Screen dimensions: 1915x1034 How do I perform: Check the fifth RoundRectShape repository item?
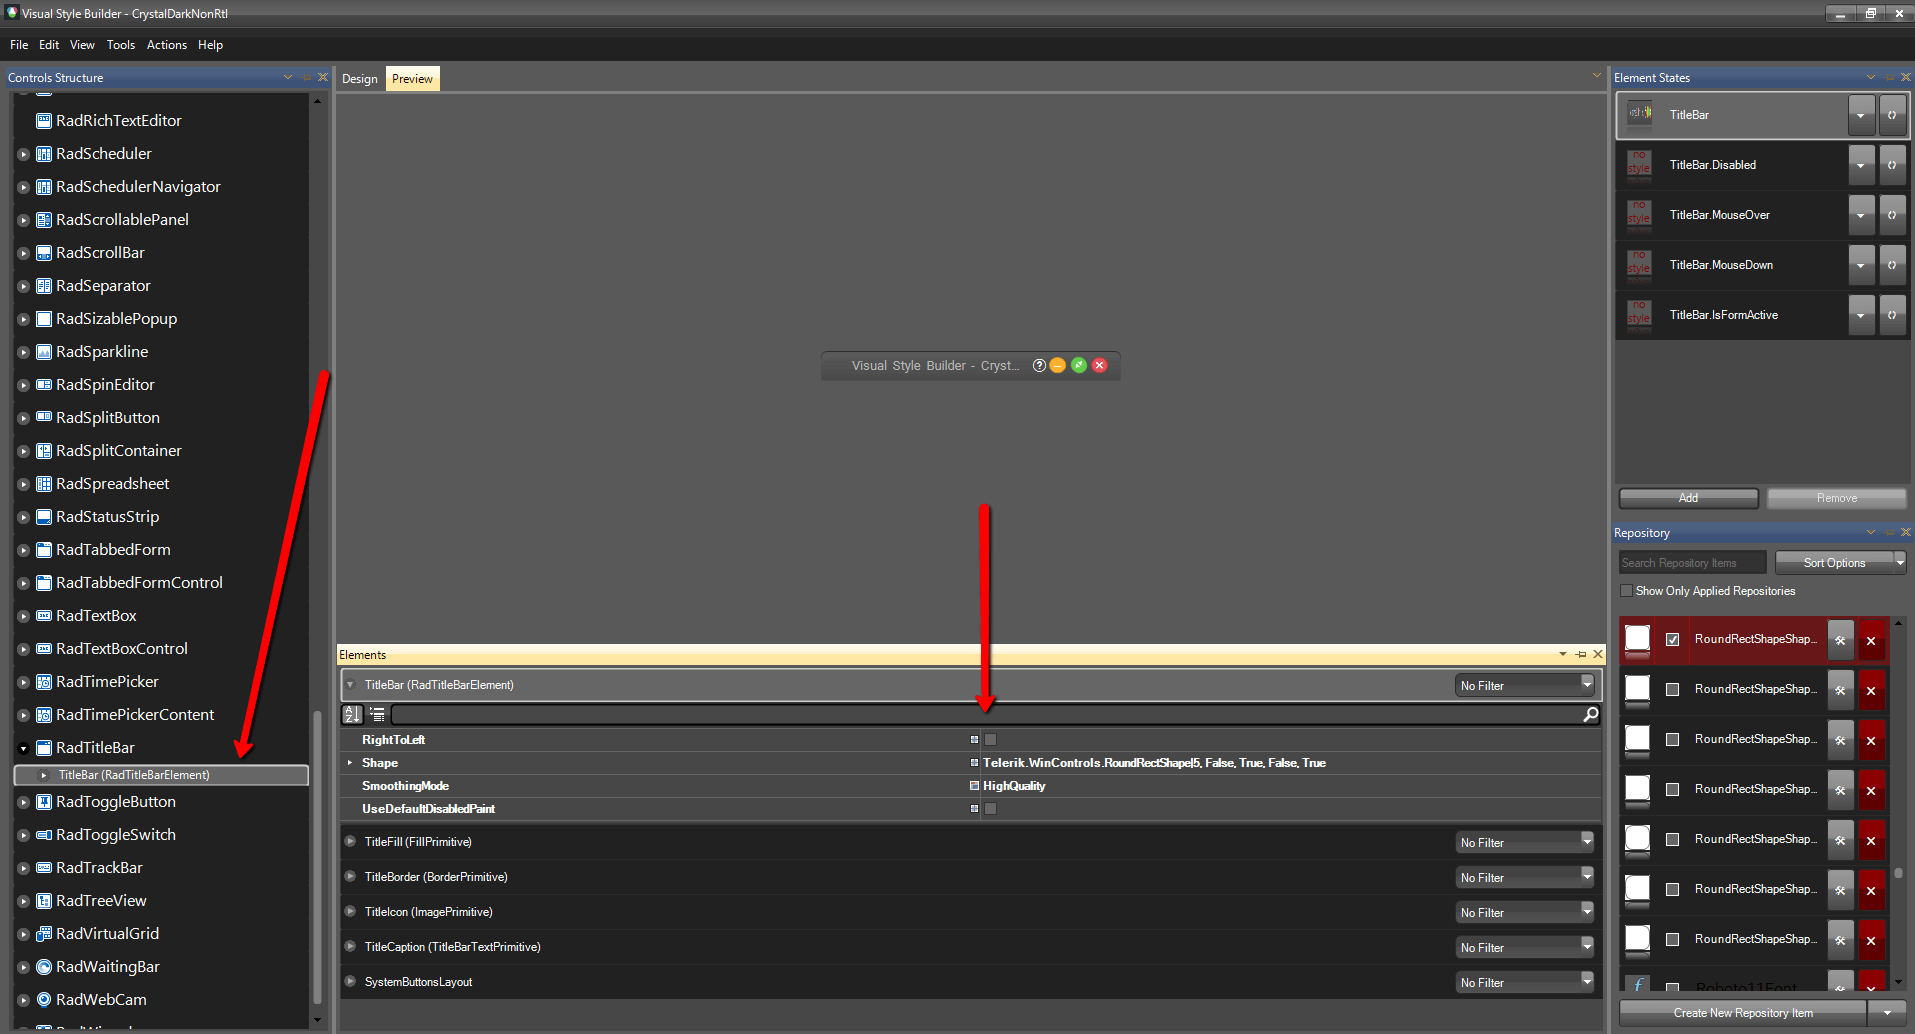click(1672, 839)
